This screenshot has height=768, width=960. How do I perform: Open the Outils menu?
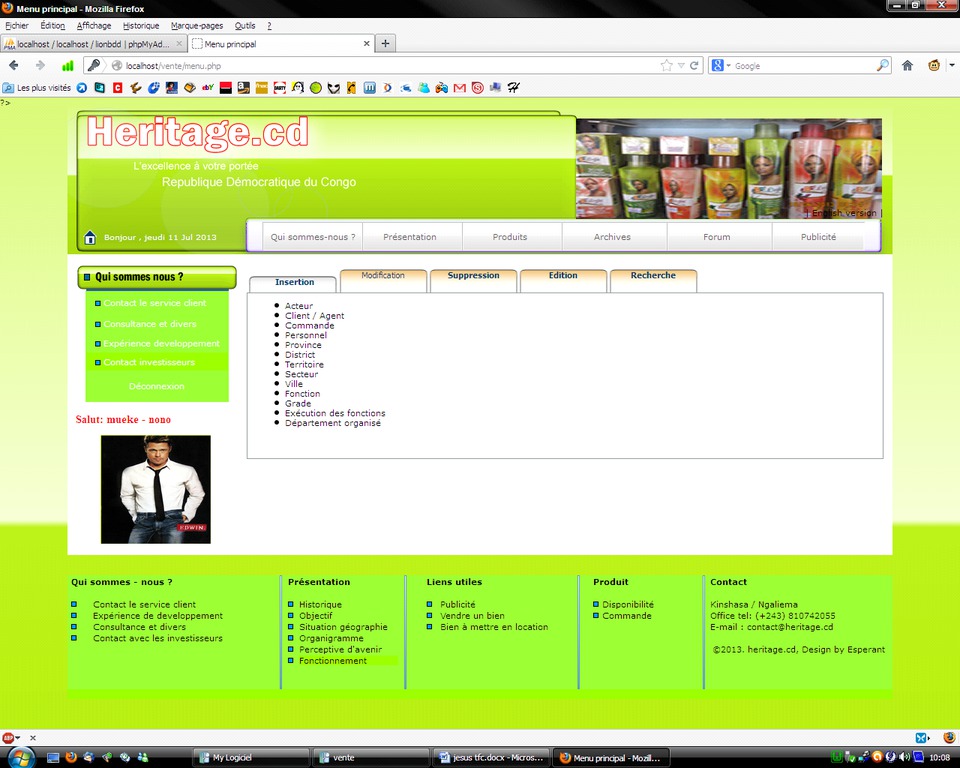(x=245, y=26)
